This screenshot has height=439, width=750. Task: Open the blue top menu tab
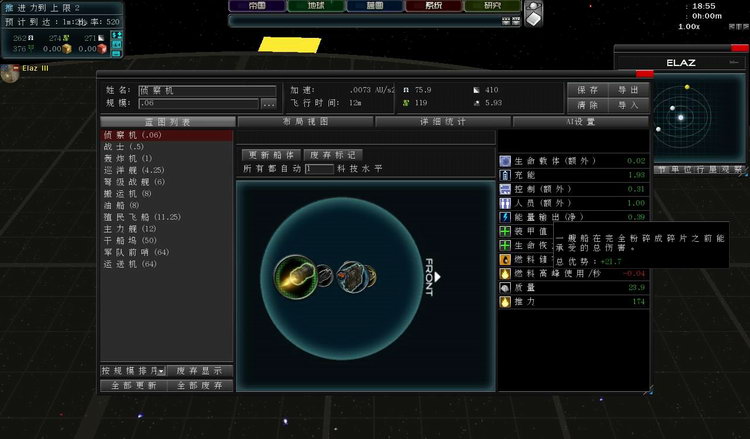pos(375,6)
